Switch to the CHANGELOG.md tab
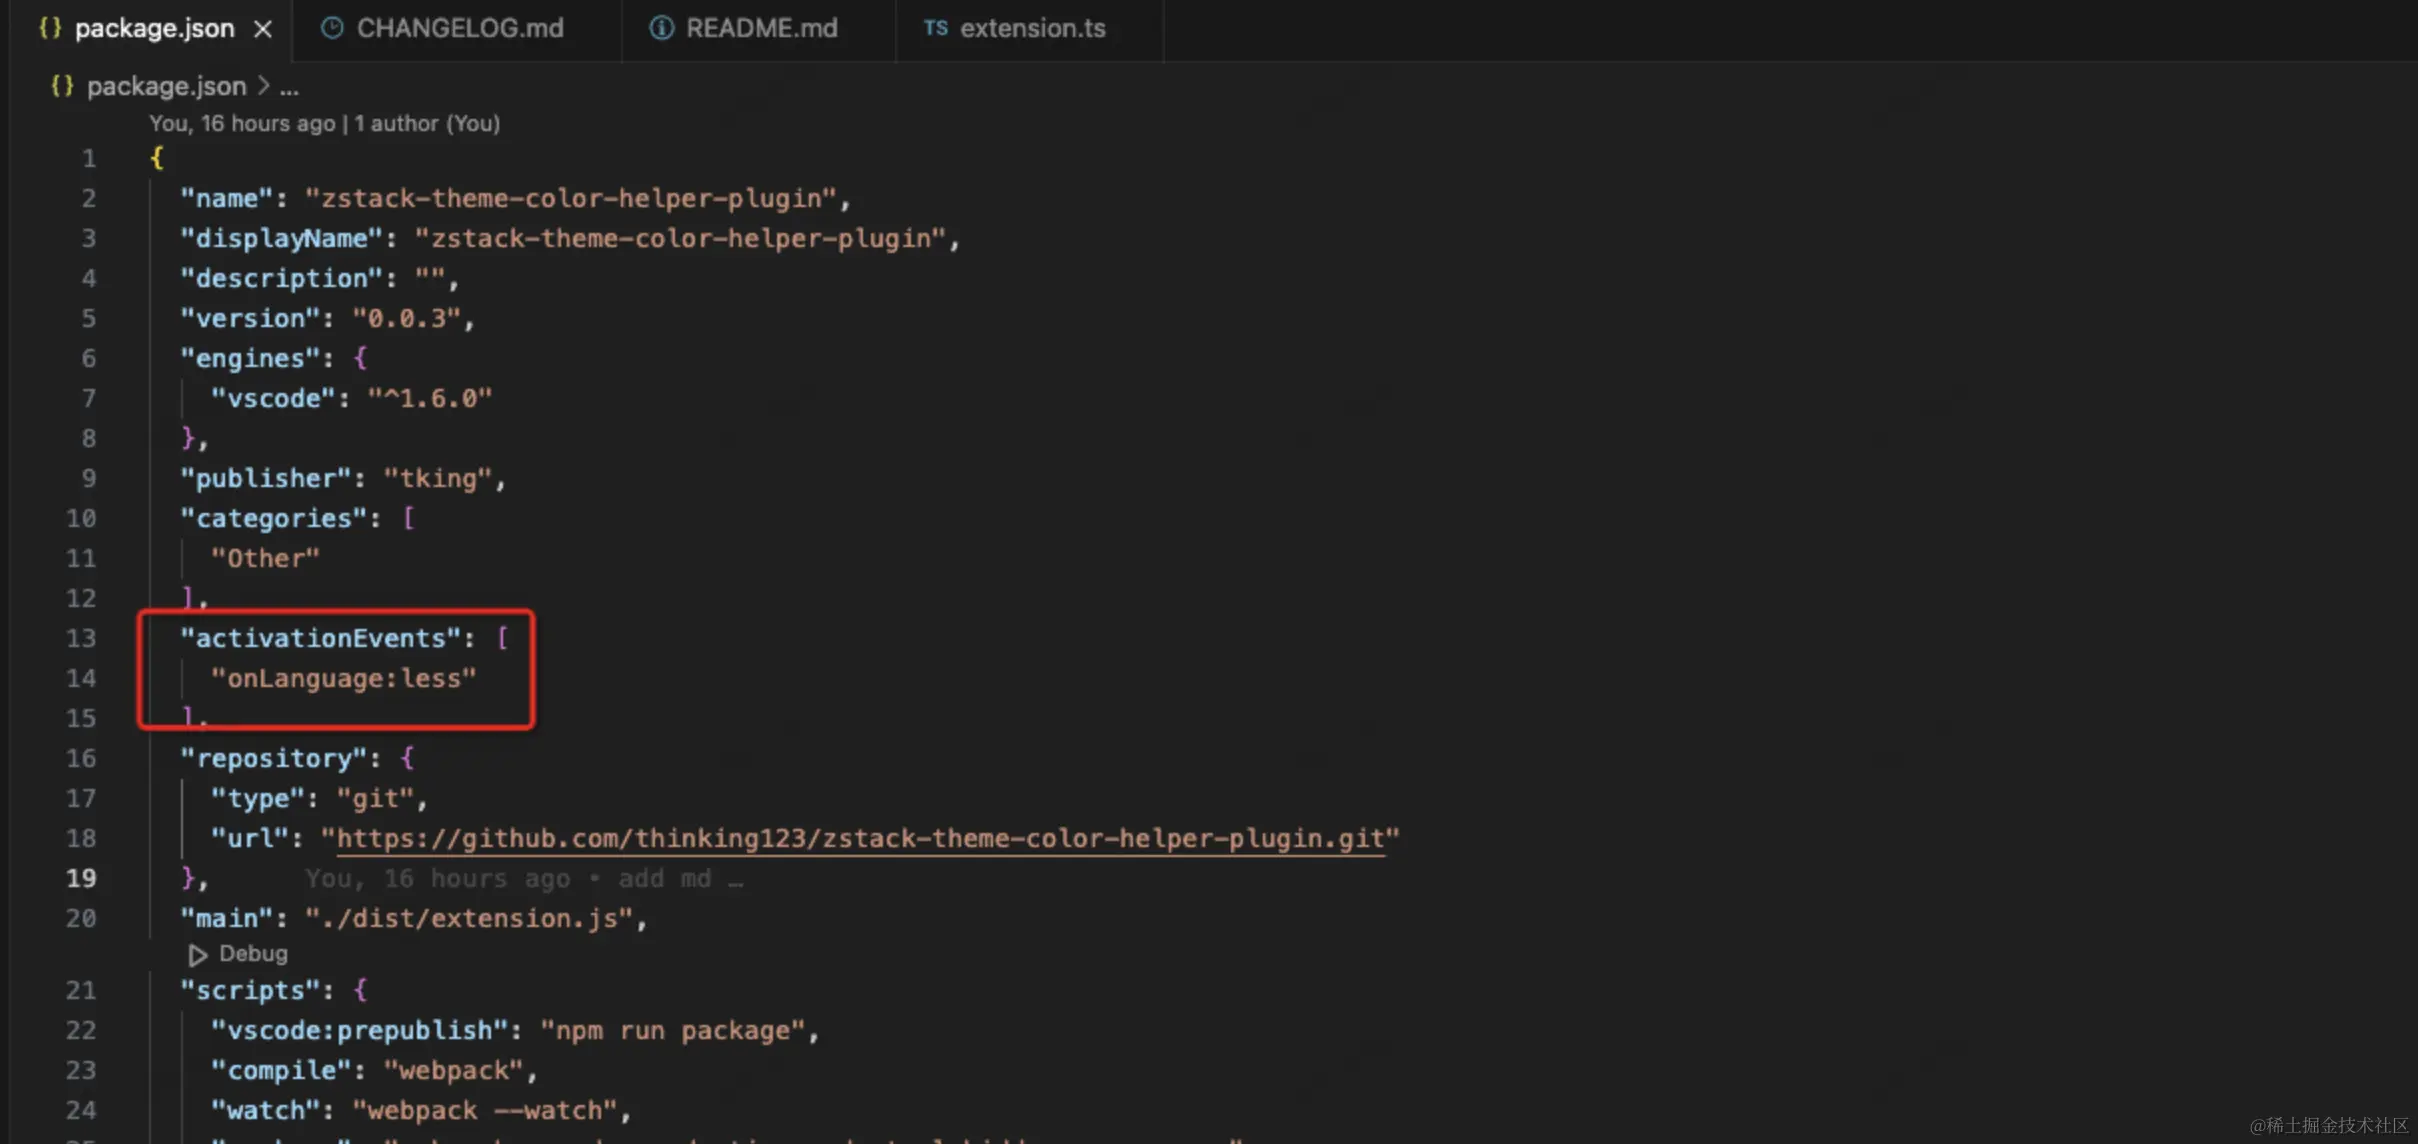2418x1144 pixels. [x=460, y=28]
